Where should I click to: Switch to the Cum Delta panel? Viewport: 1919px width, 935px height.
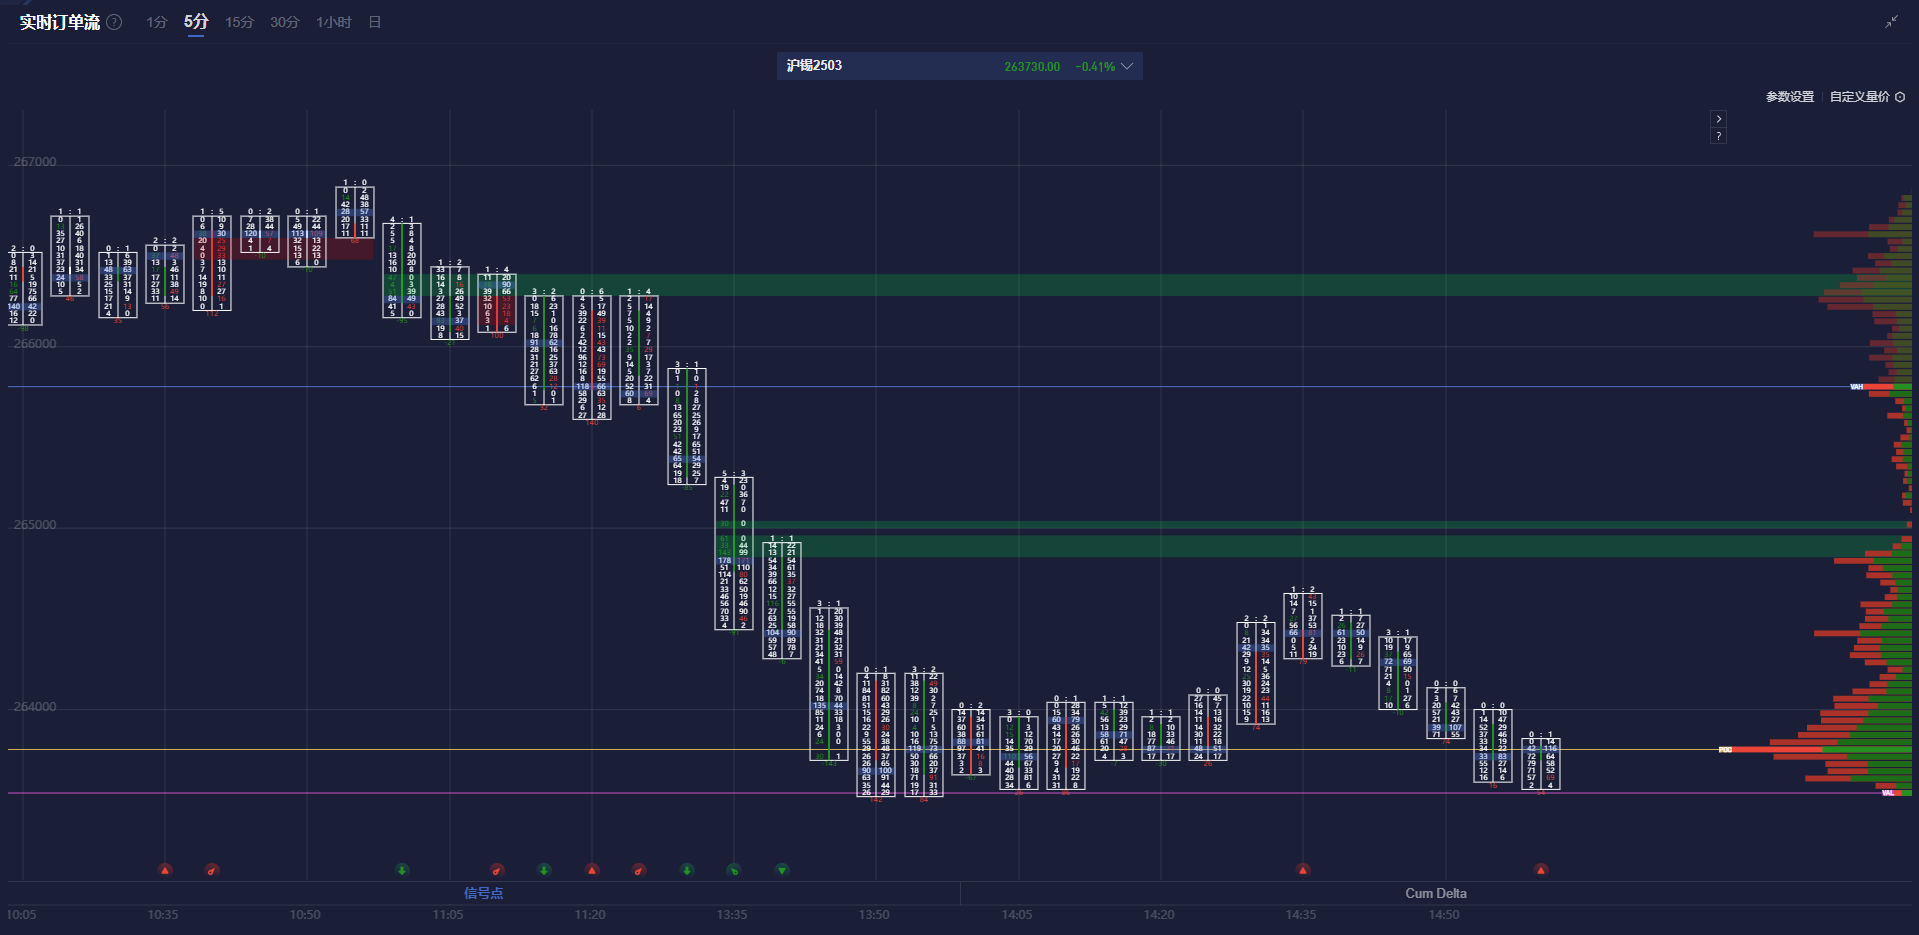tap(1435, 893)
